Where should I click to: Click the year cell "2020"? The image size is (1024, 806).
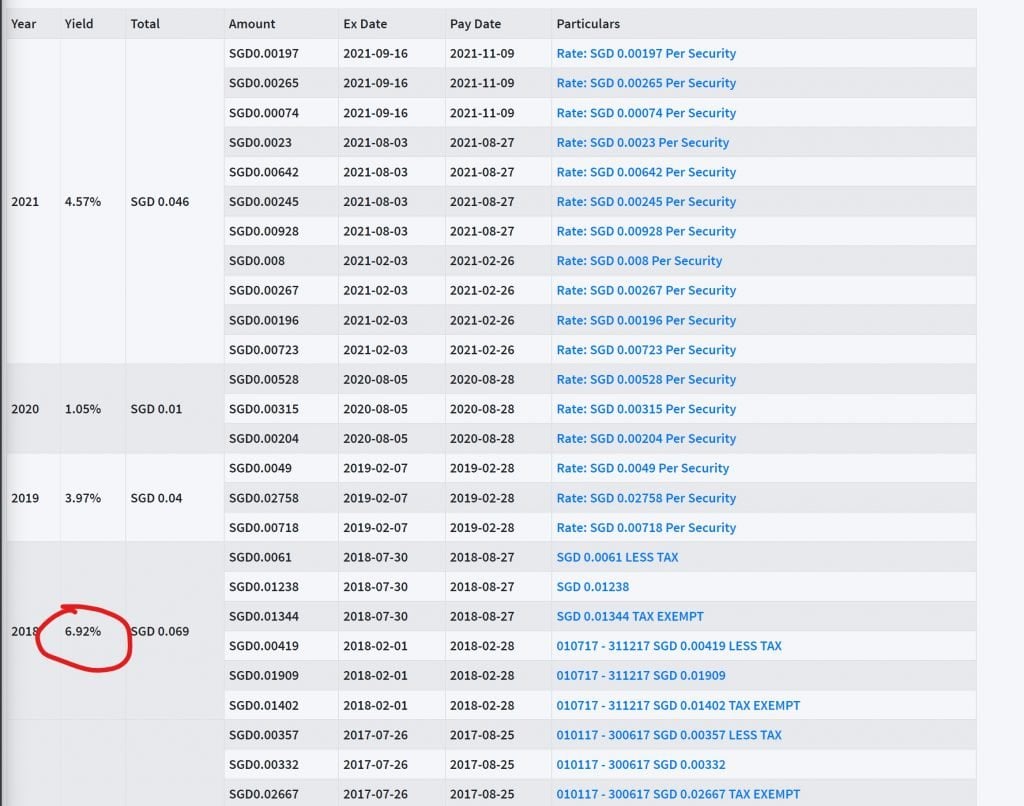click(25, 409)
